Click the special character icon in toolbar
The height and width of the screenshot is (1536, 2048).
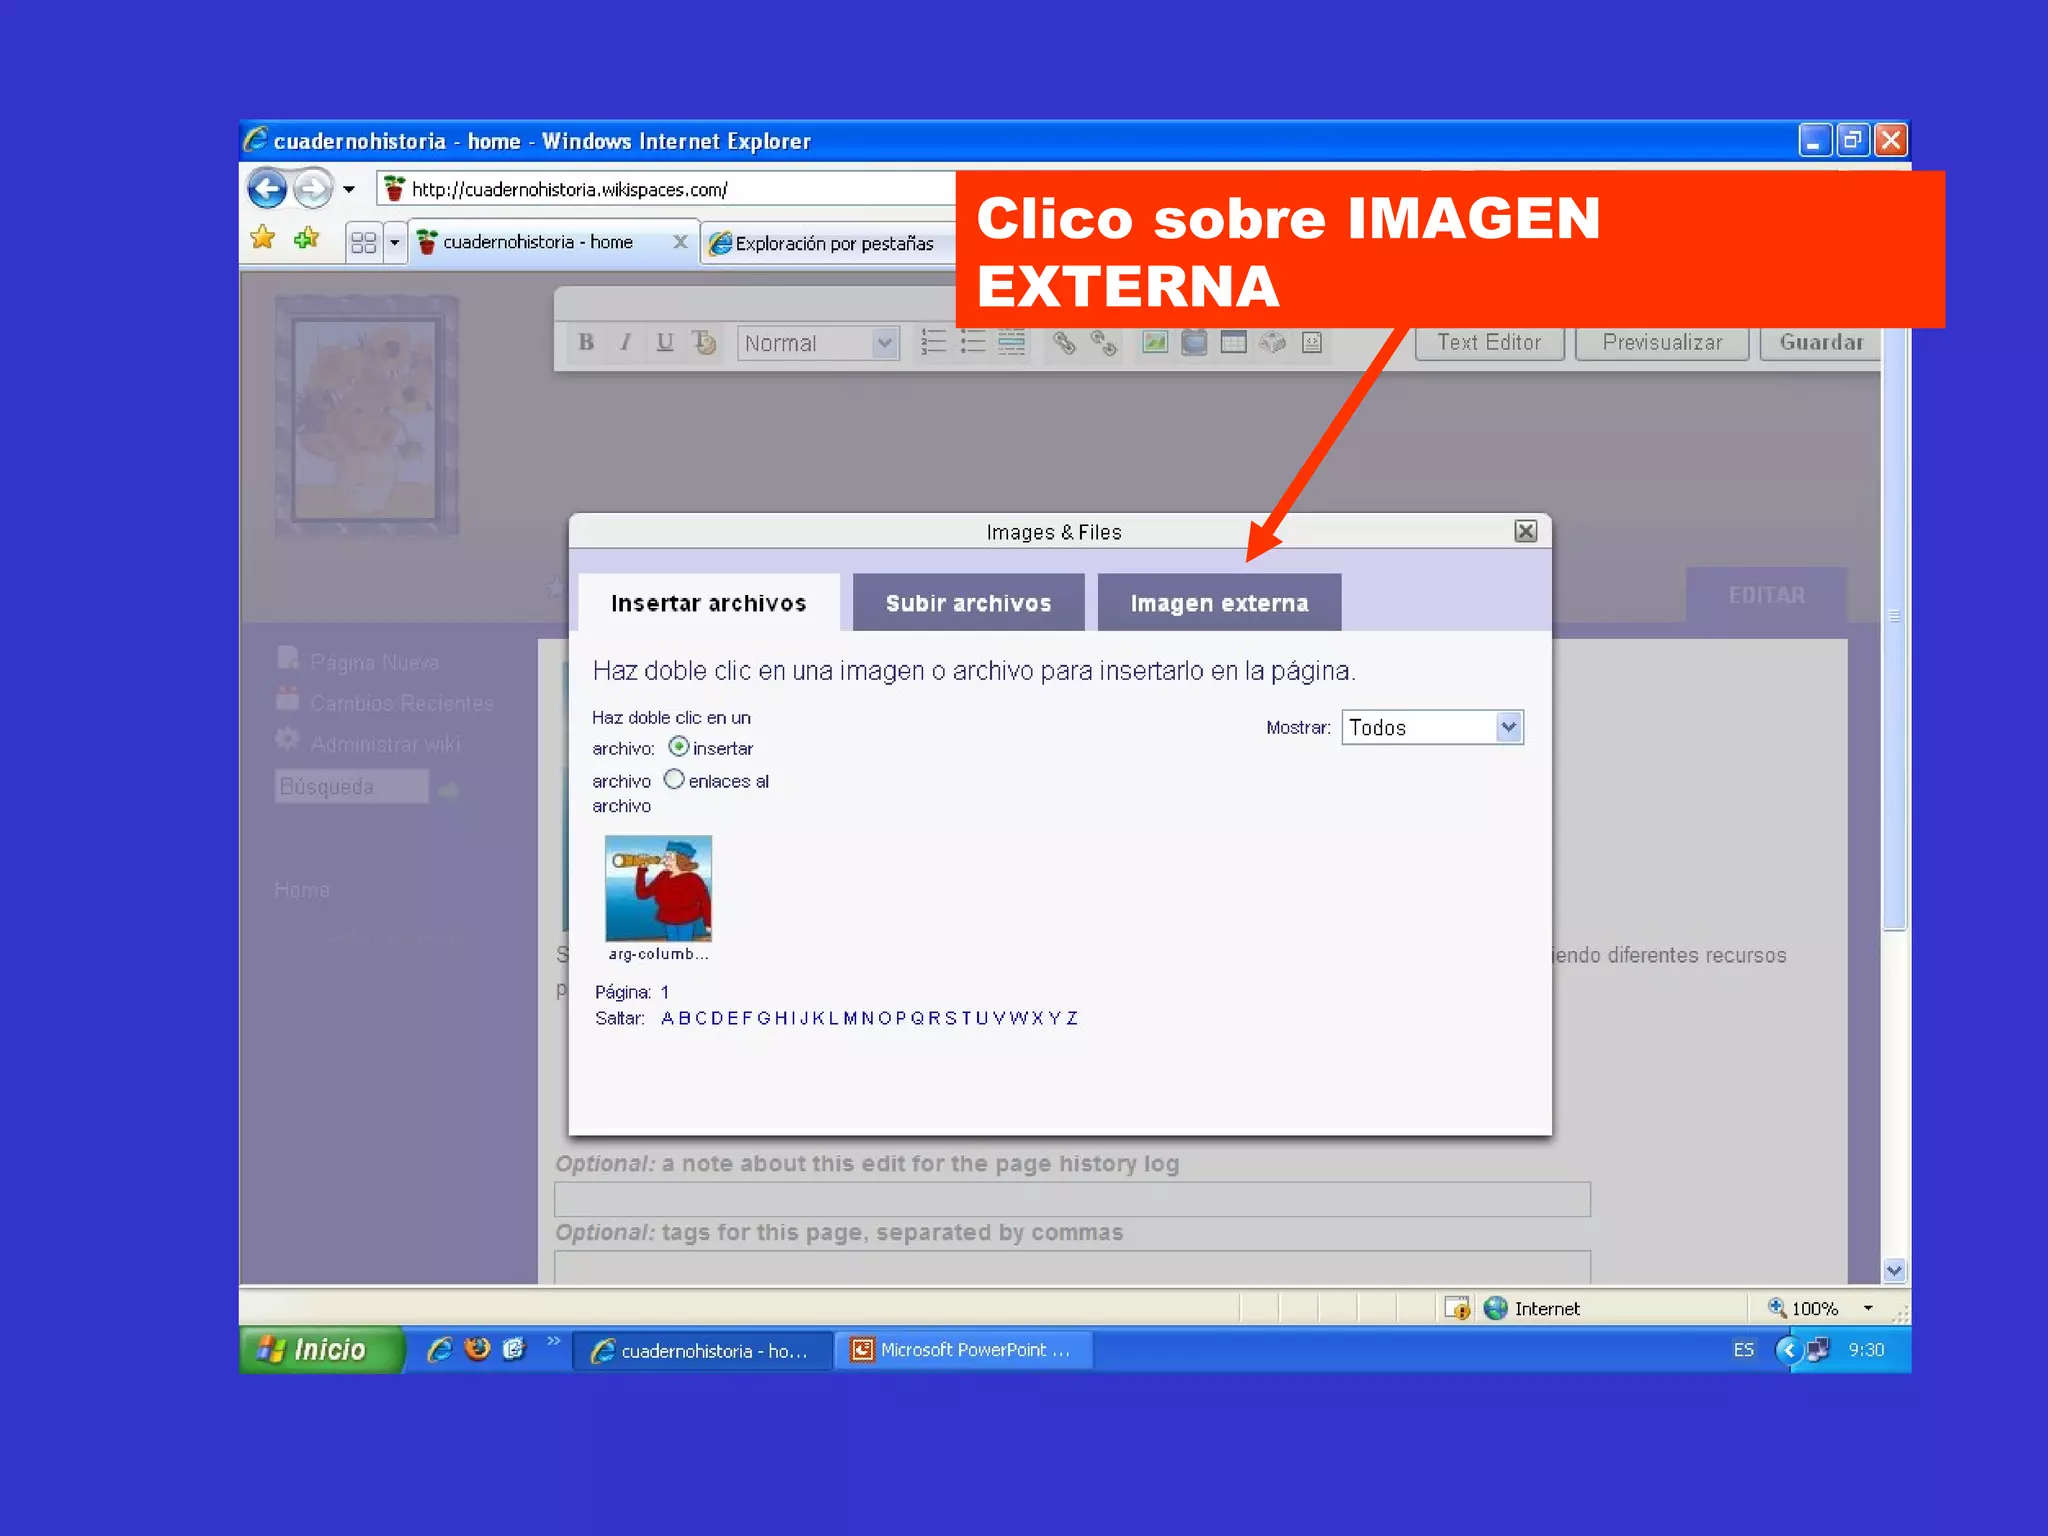1272,343
